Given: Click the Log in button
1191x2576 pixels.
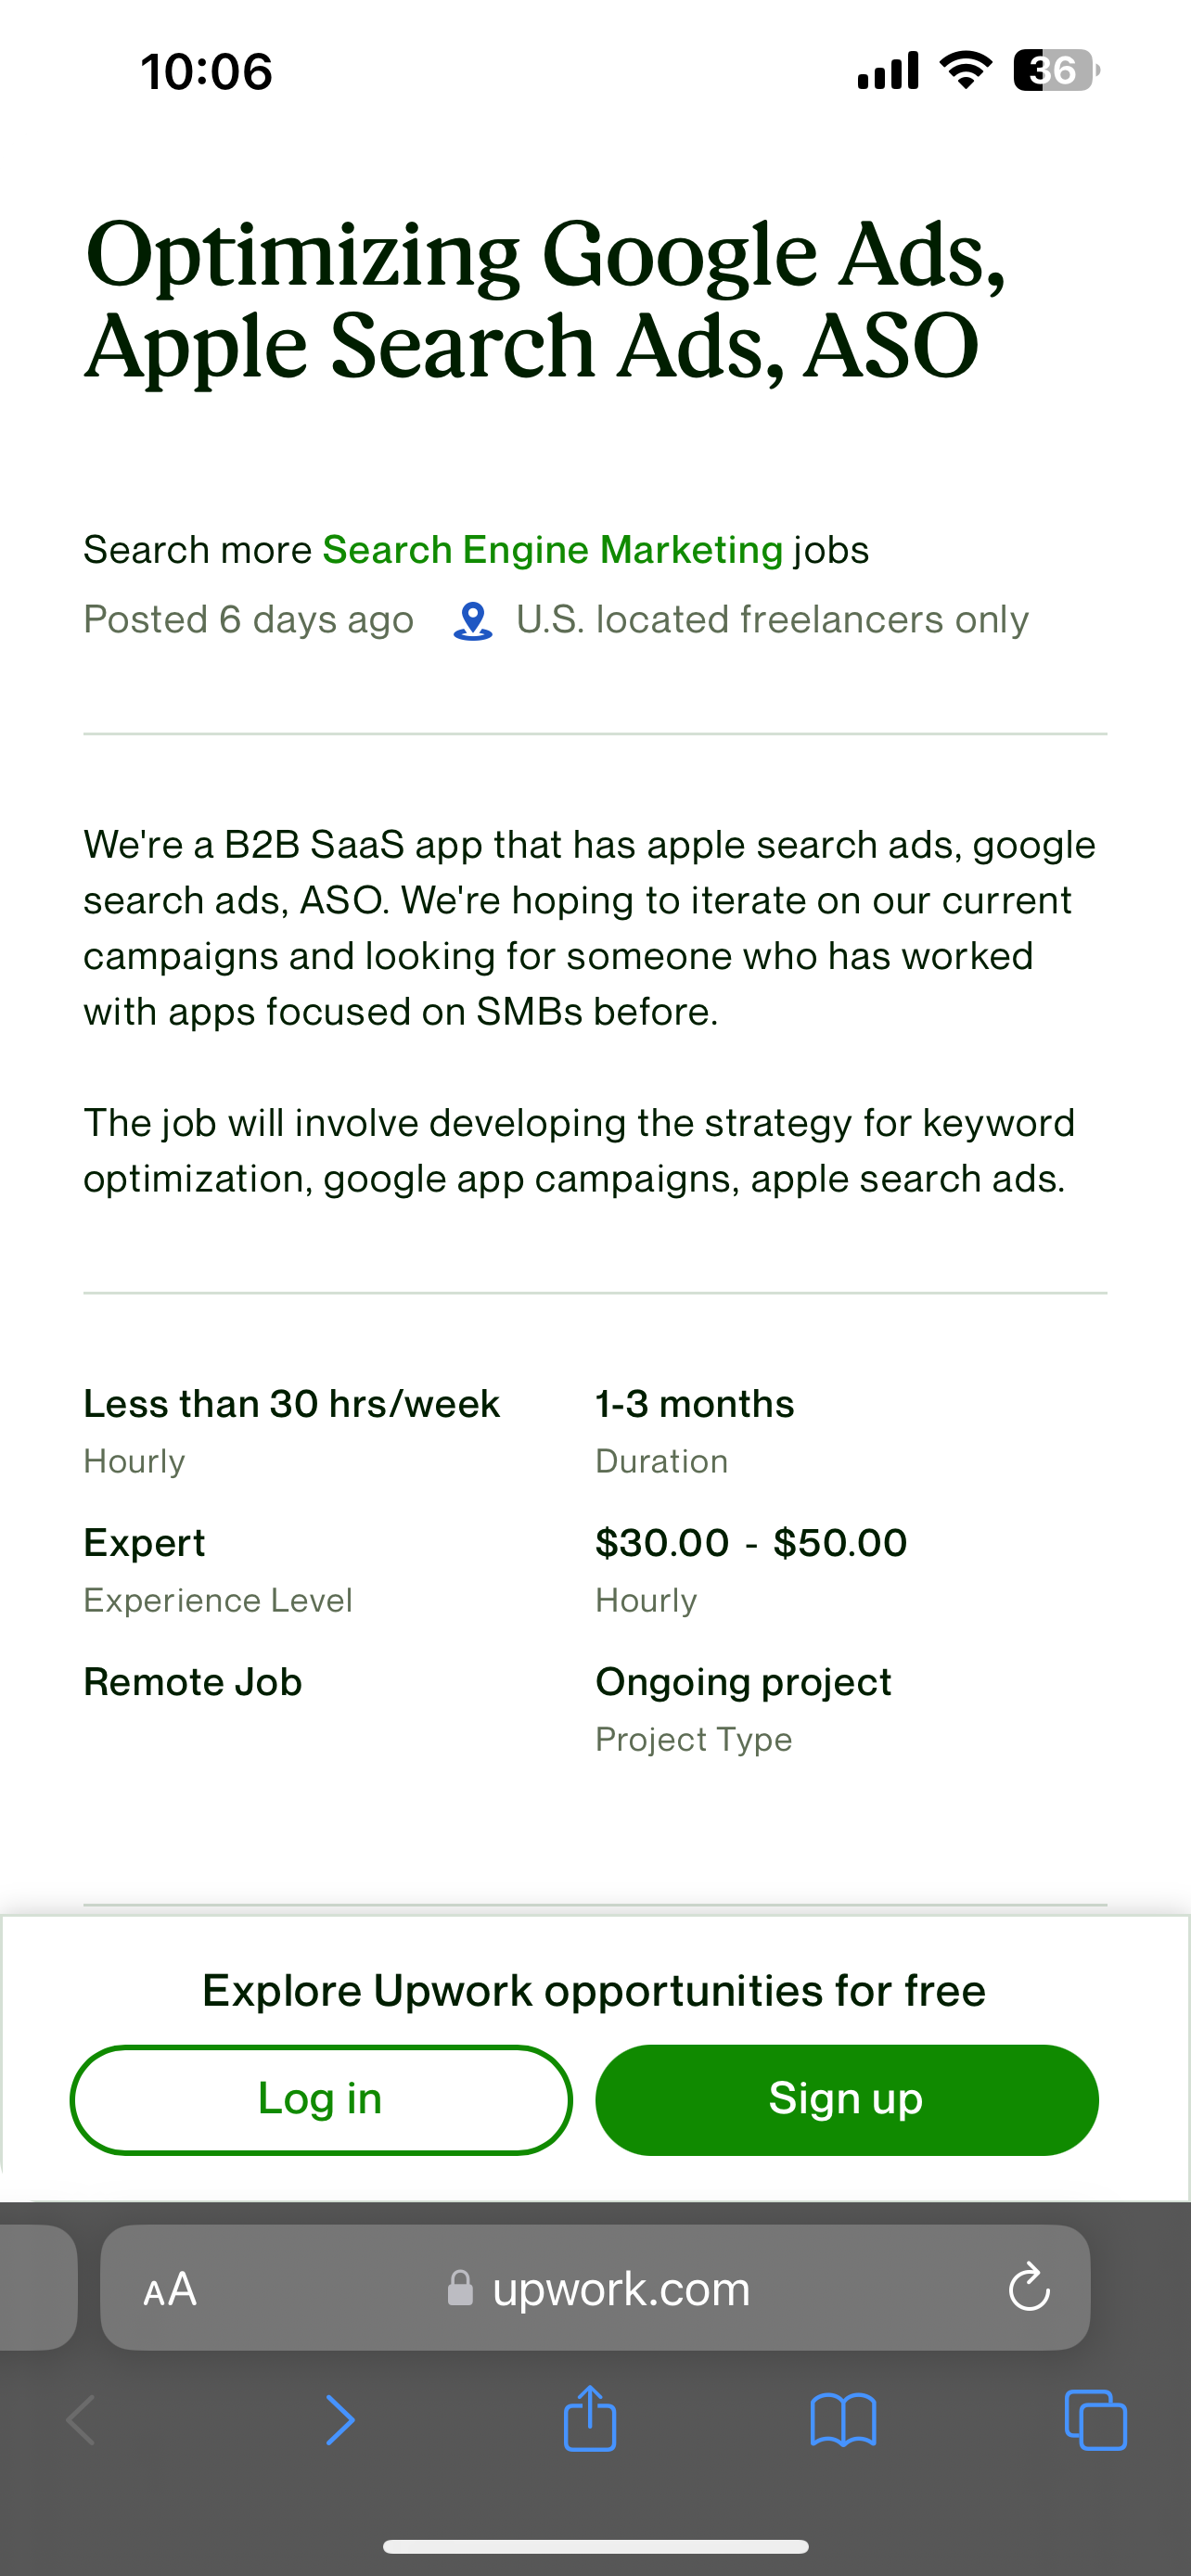Looking at the screenshot, I should (x=321, y=2100).
